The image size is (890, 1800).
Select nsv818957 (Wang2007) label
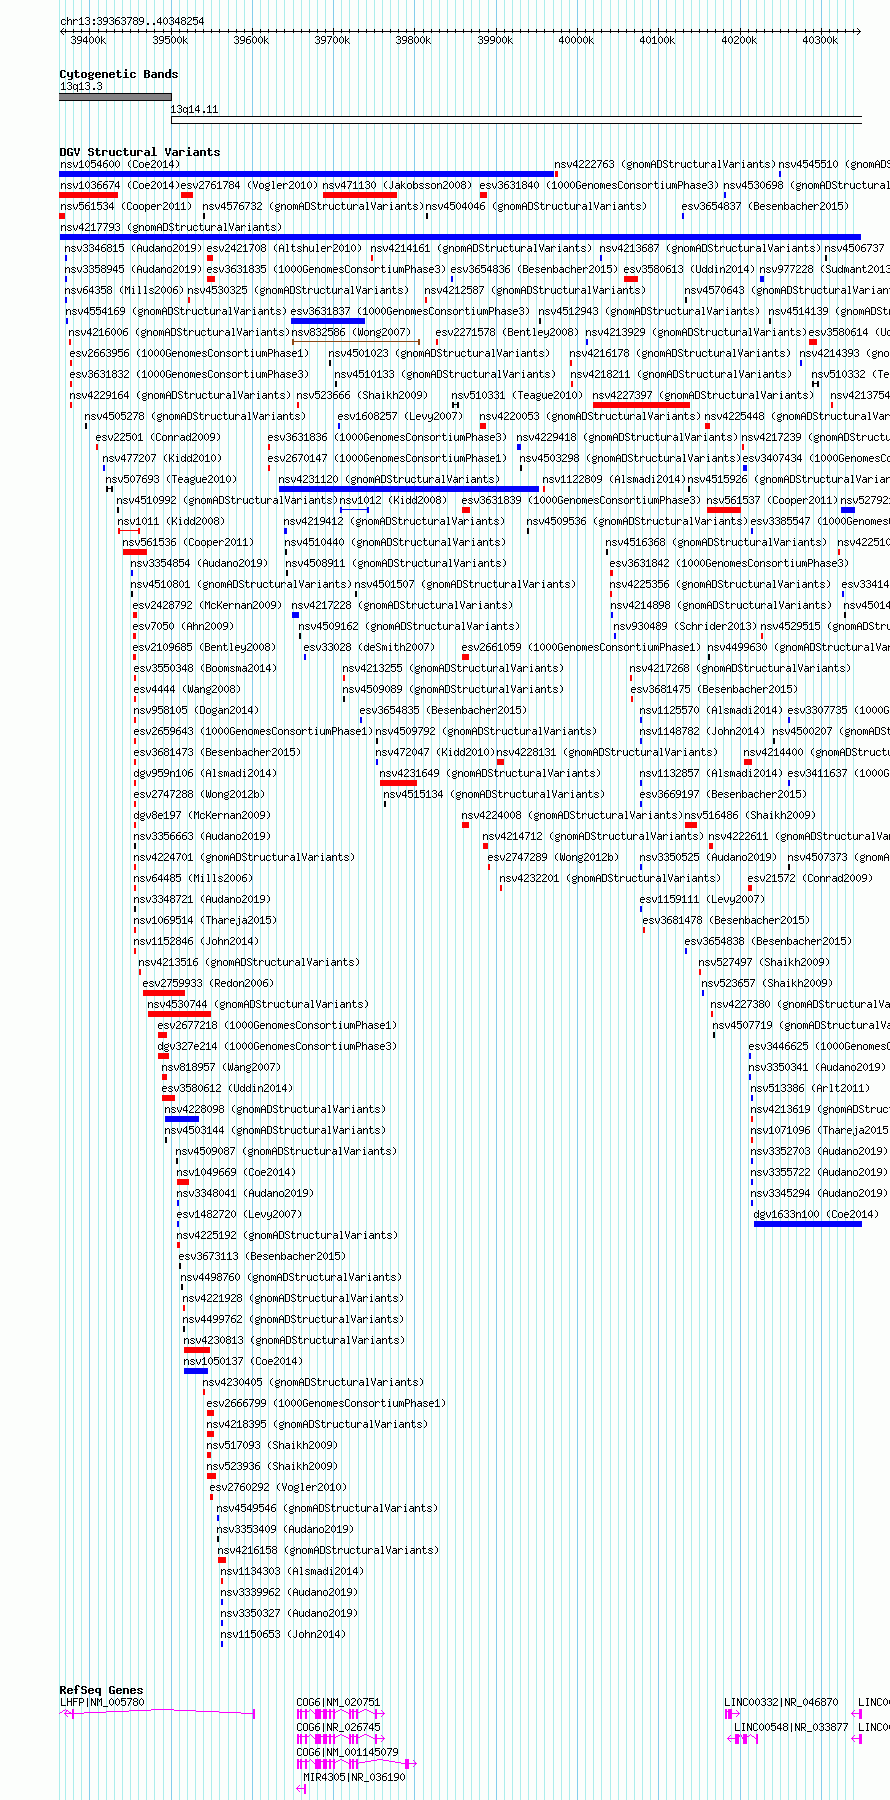coord(221,1067)
